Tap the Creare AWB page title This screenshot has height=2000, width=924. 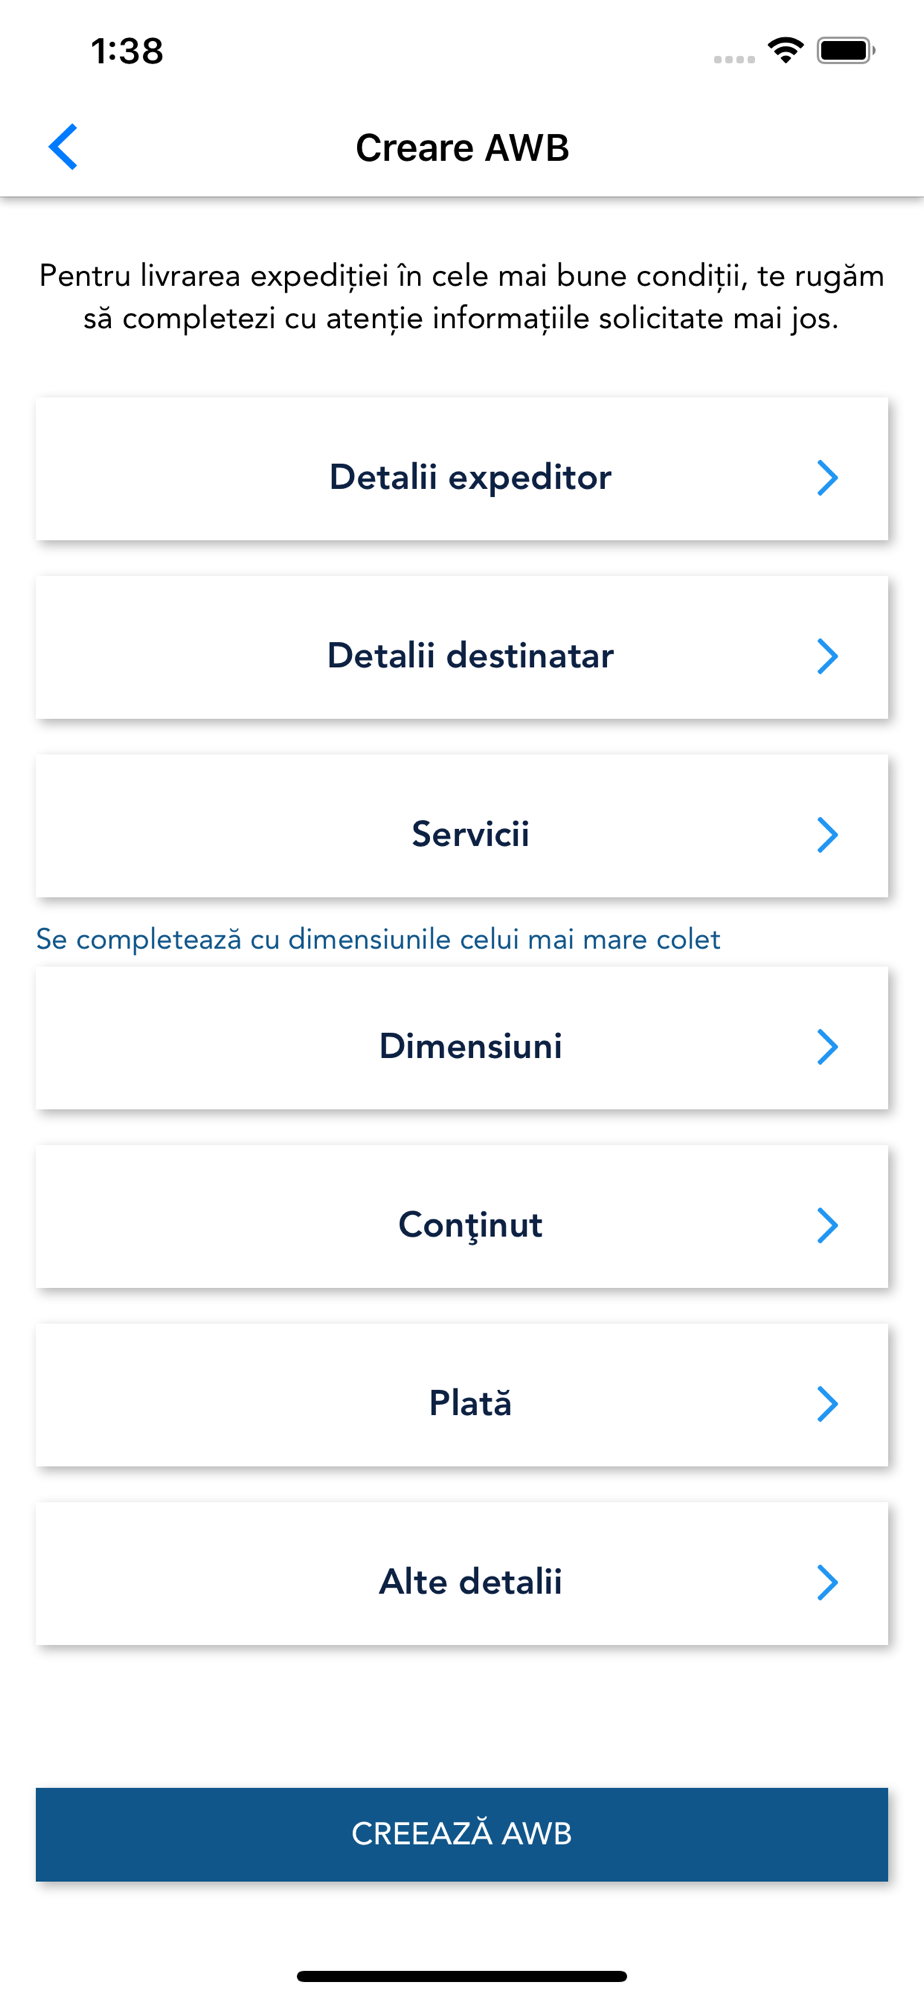click(x=462, y=148)
